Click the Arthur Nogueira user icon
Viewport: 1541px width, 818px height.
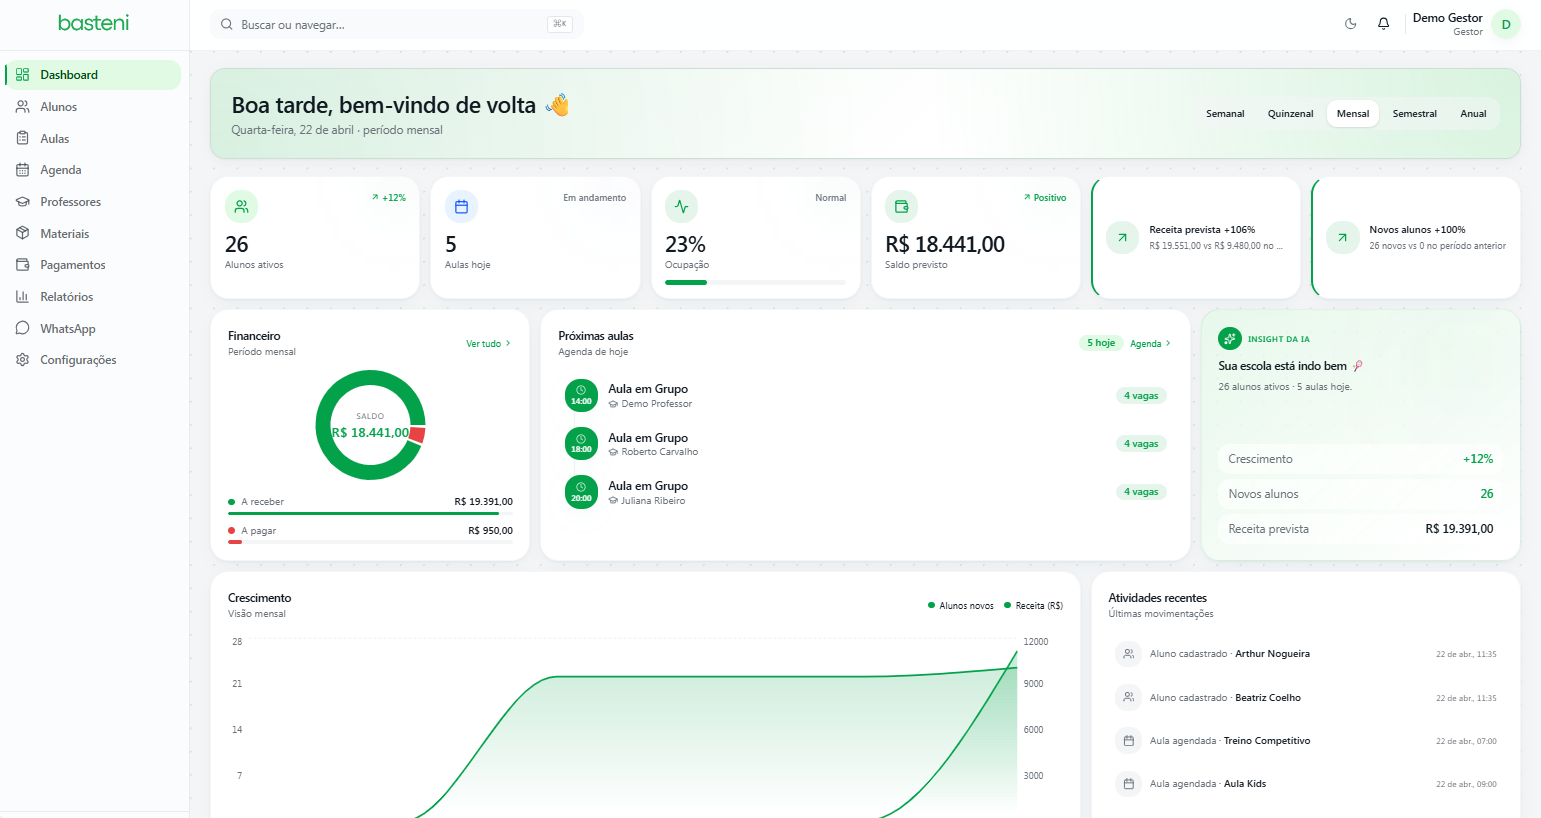click(x=1128, y=654)
